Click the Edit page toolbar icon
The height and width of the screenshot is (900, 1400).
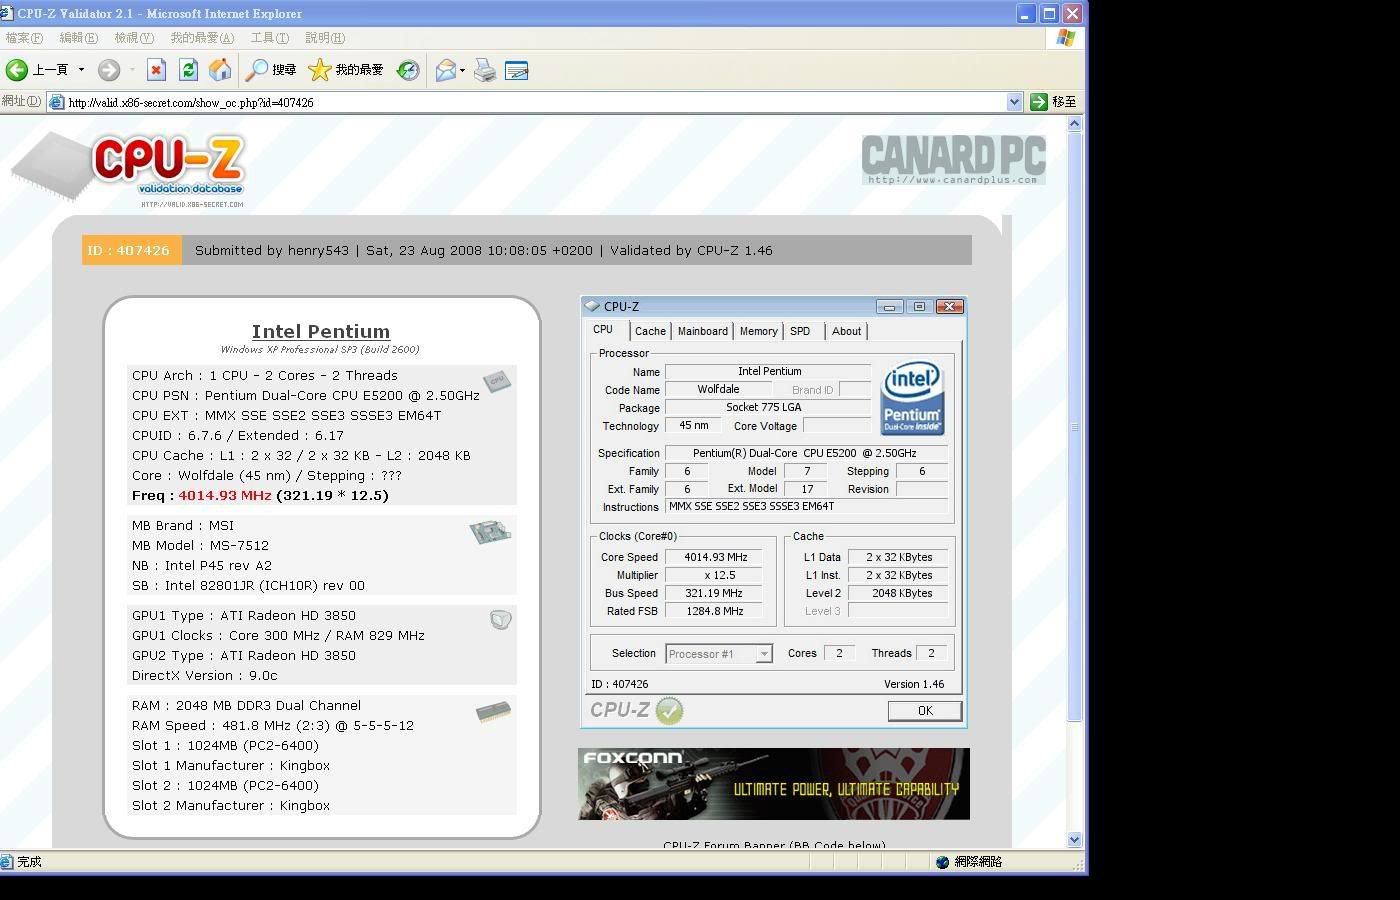click(517, 70)
